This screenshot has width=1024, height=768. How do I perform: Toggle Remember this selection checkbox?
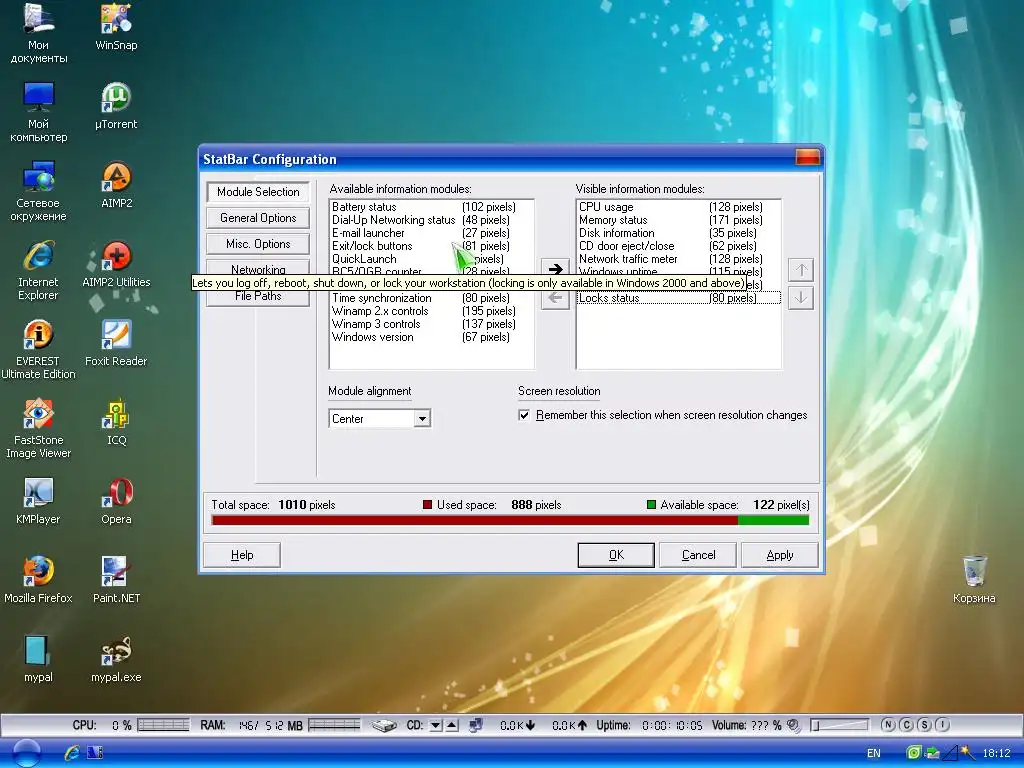[x=524, y=415]
